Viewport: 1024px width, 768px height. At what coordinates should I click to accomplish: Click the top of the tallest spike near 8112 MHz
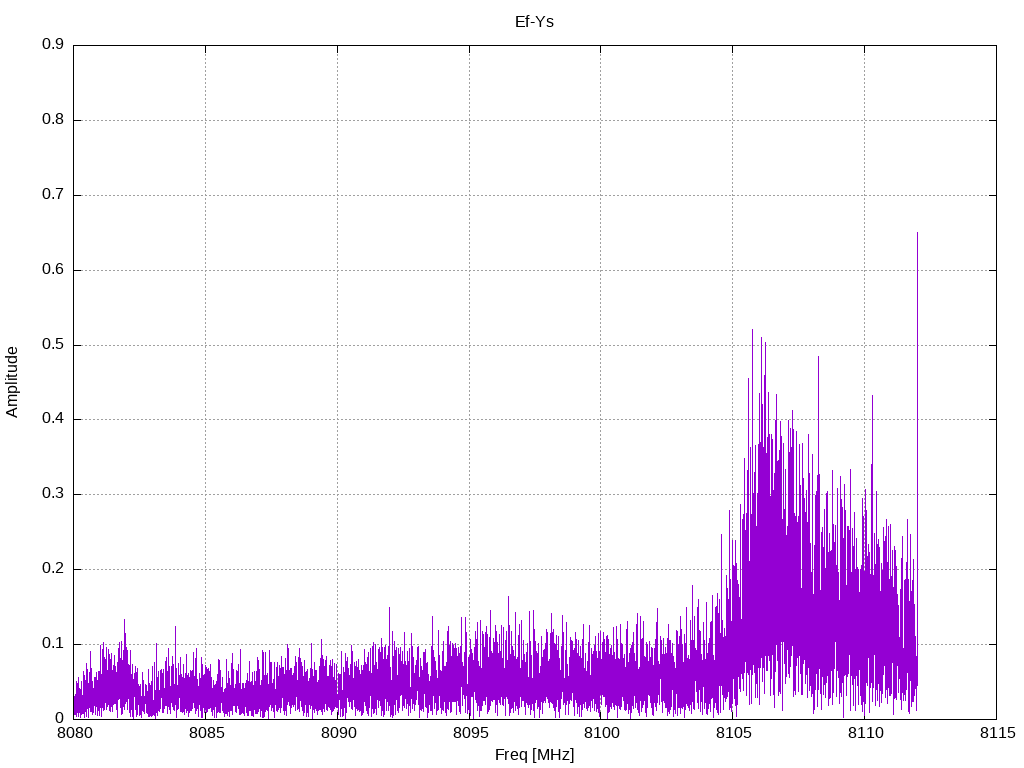pos(917,234)
